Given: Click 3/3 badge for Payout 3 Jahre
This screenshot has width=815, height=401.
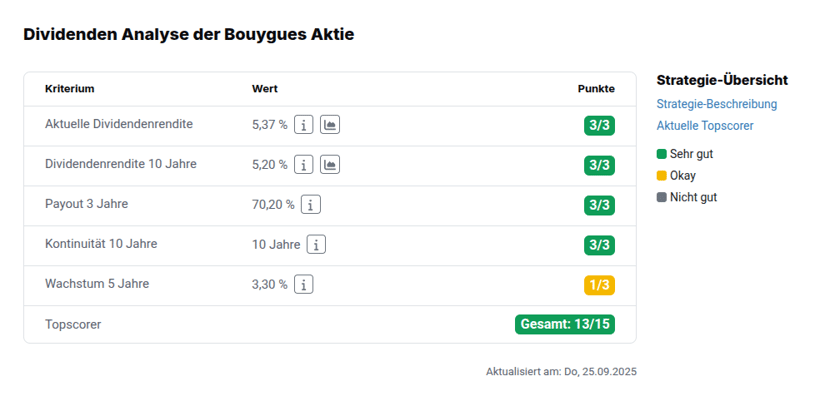Looking at the screenshot, I should 599,205.
